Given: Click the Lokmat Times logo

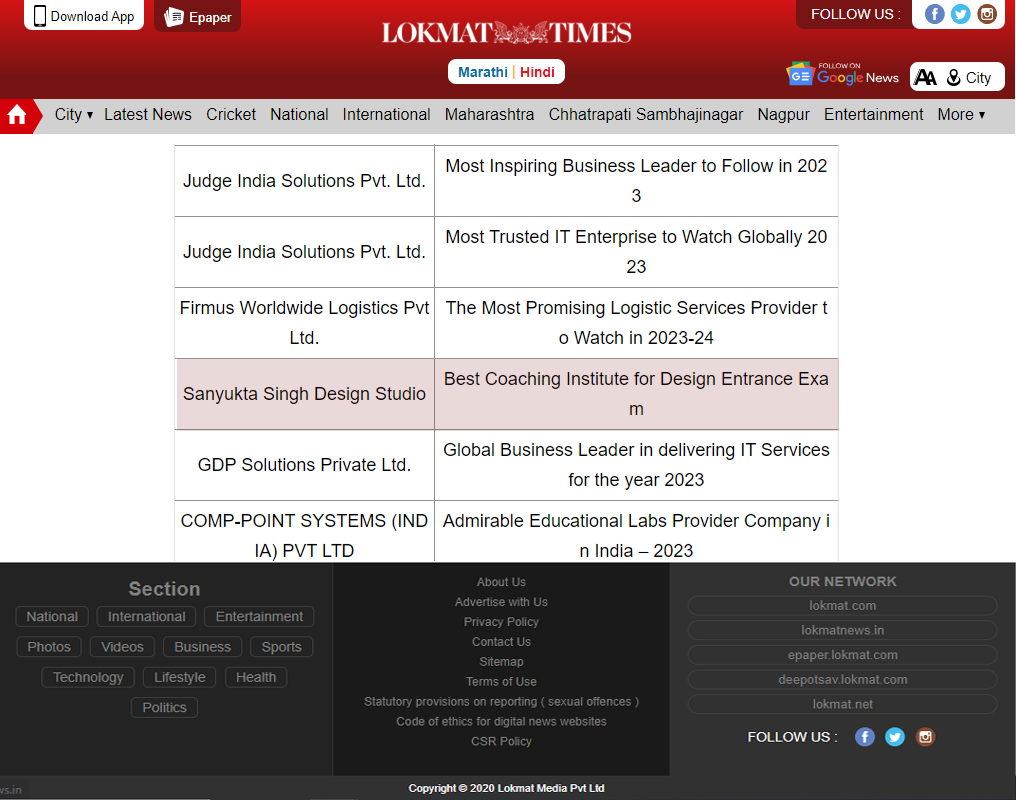Looking at the screenshot, I should pyautogui.click(x=507, y=32).
